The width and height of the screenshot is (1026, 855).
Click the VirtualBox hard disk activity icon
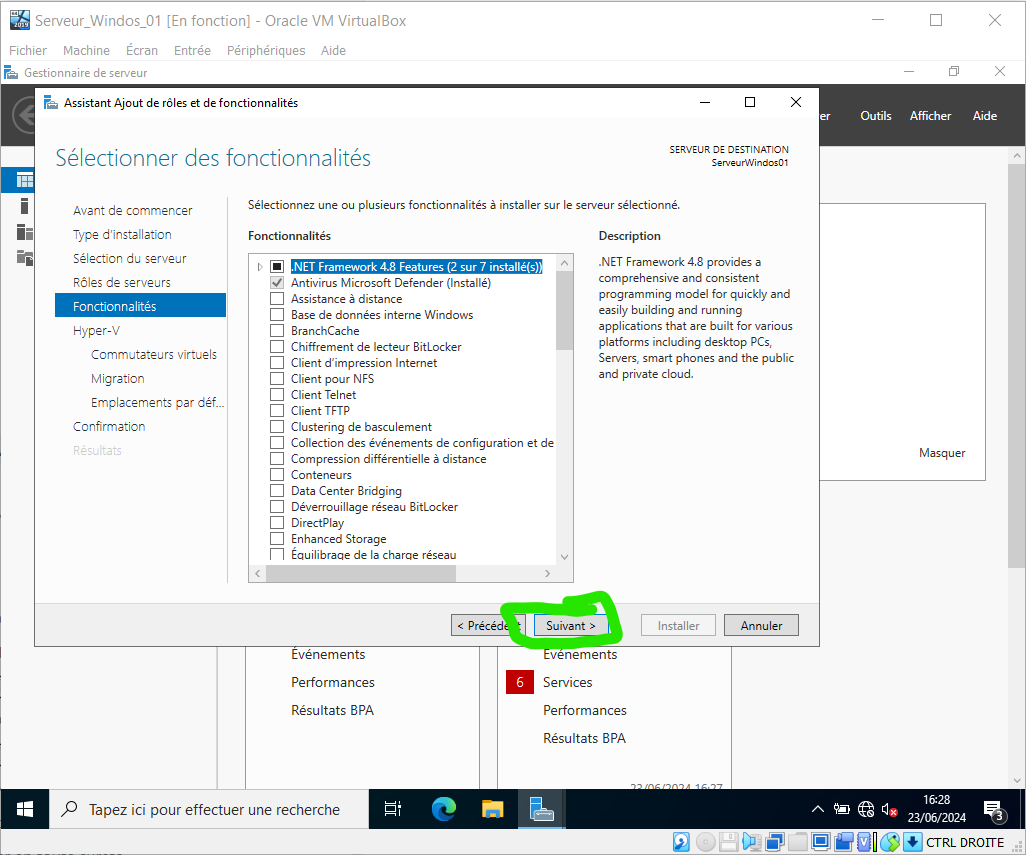[x=681, y=842]
